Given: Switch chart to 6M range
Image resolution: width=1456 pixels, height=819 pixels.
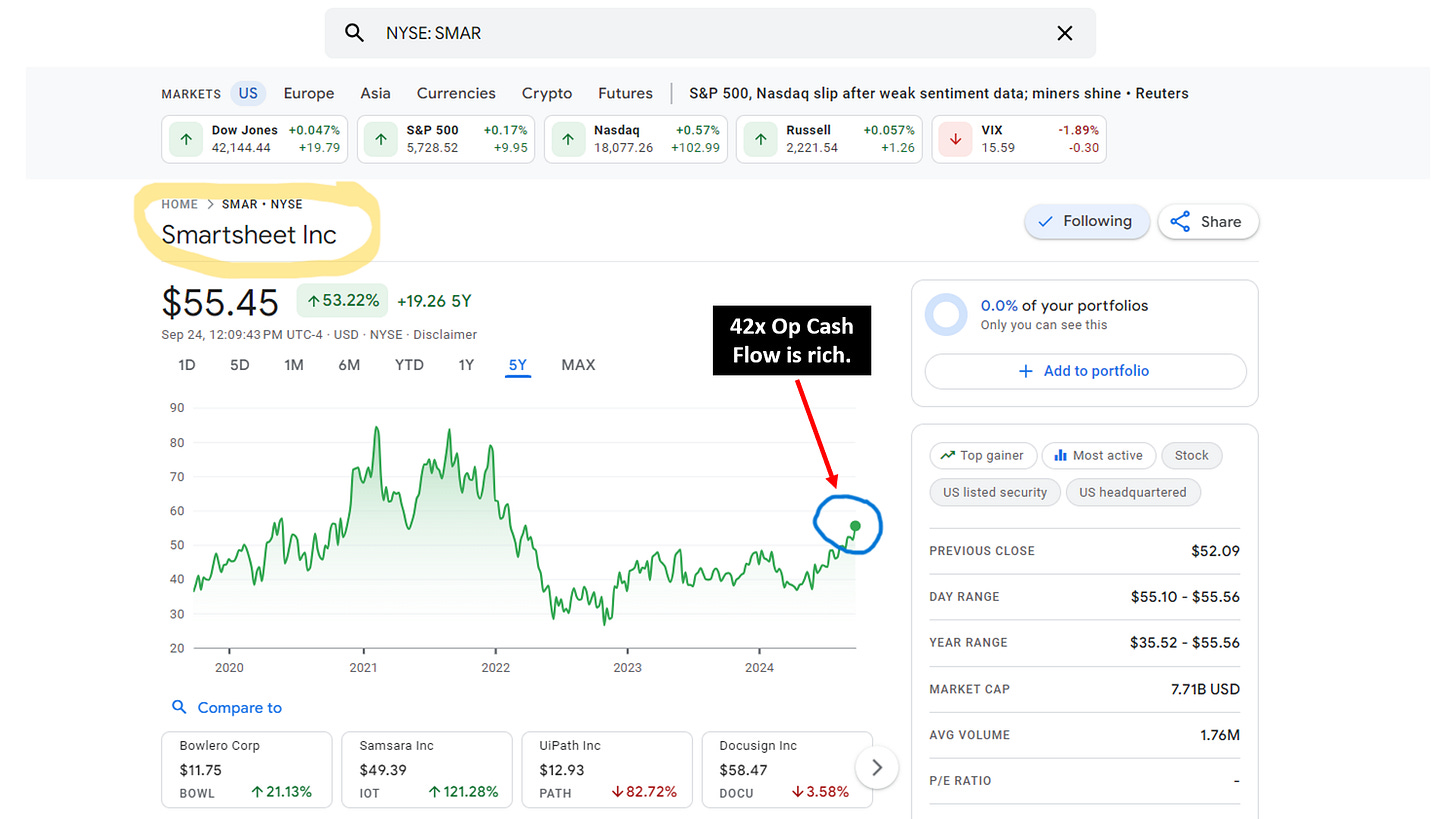Looking at the screenshot, I should pyautogui.click(x=349, y=365).
